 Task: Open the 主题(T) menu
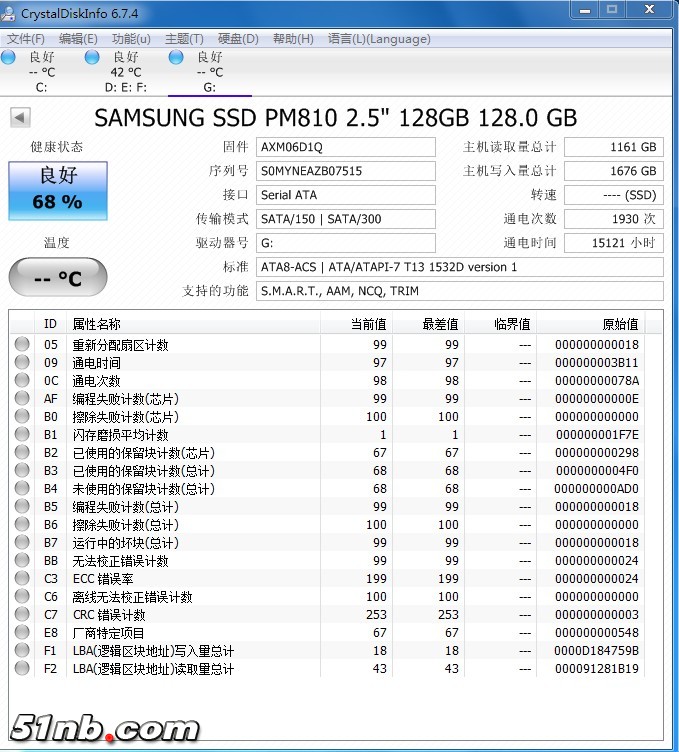(184, 39)
